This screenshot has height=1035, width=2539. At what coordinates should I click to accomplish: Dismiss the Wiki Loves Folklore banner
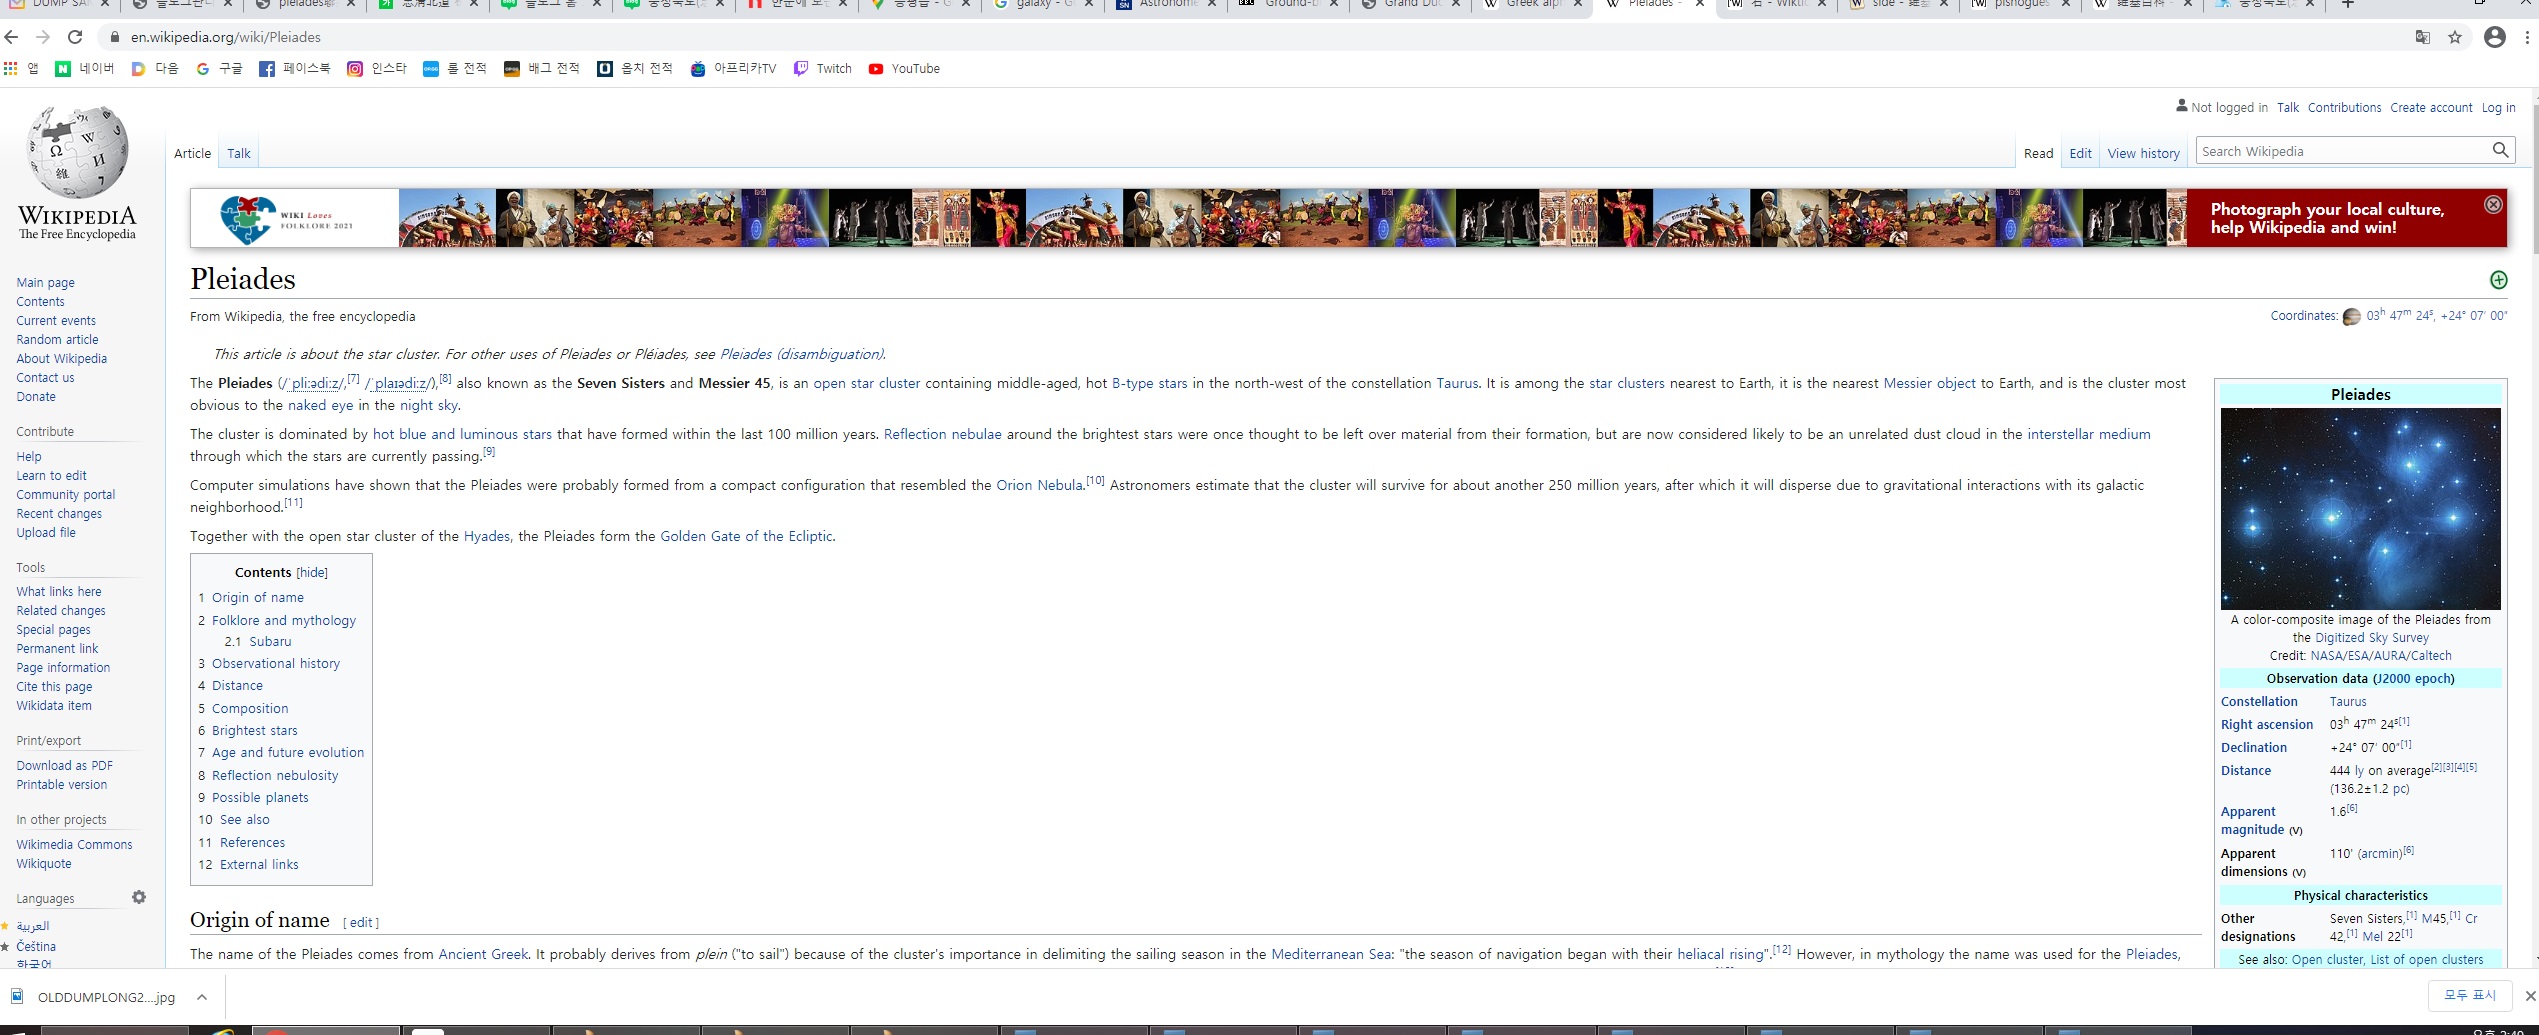coord(2493,204)
